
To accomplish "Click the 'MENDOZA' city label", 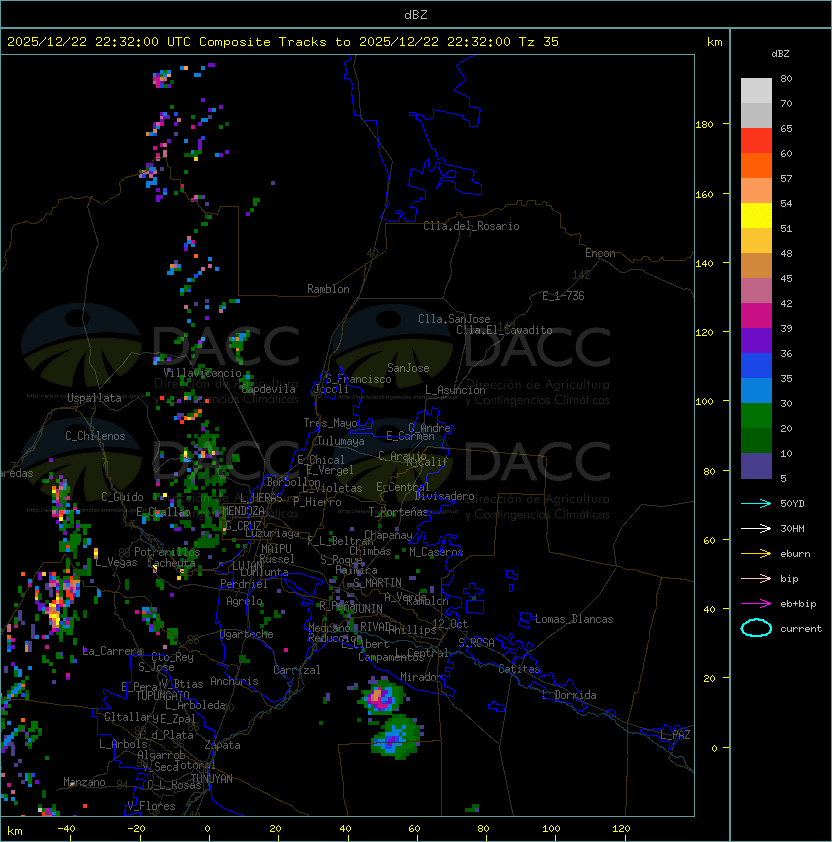I will (243, 511).
